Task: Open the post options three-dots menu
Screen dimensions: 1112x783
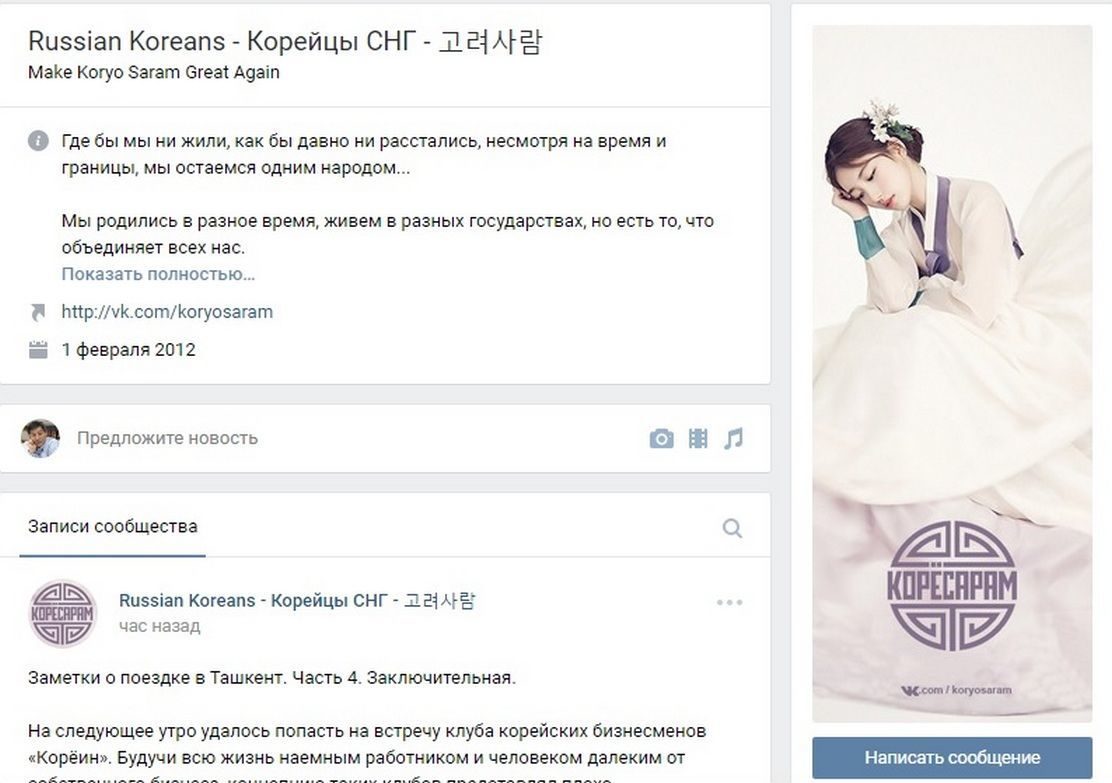Action: tap(729, 602)
